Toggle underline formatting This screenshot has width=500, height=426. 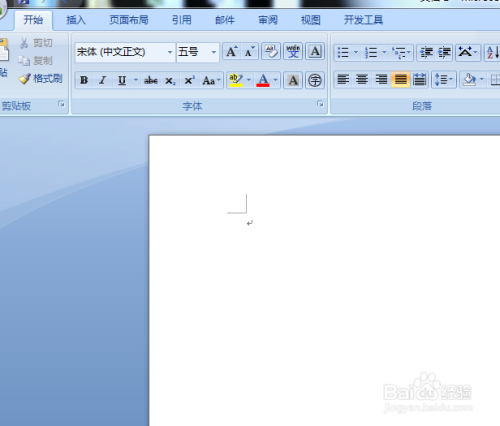[x=122, y=80]
